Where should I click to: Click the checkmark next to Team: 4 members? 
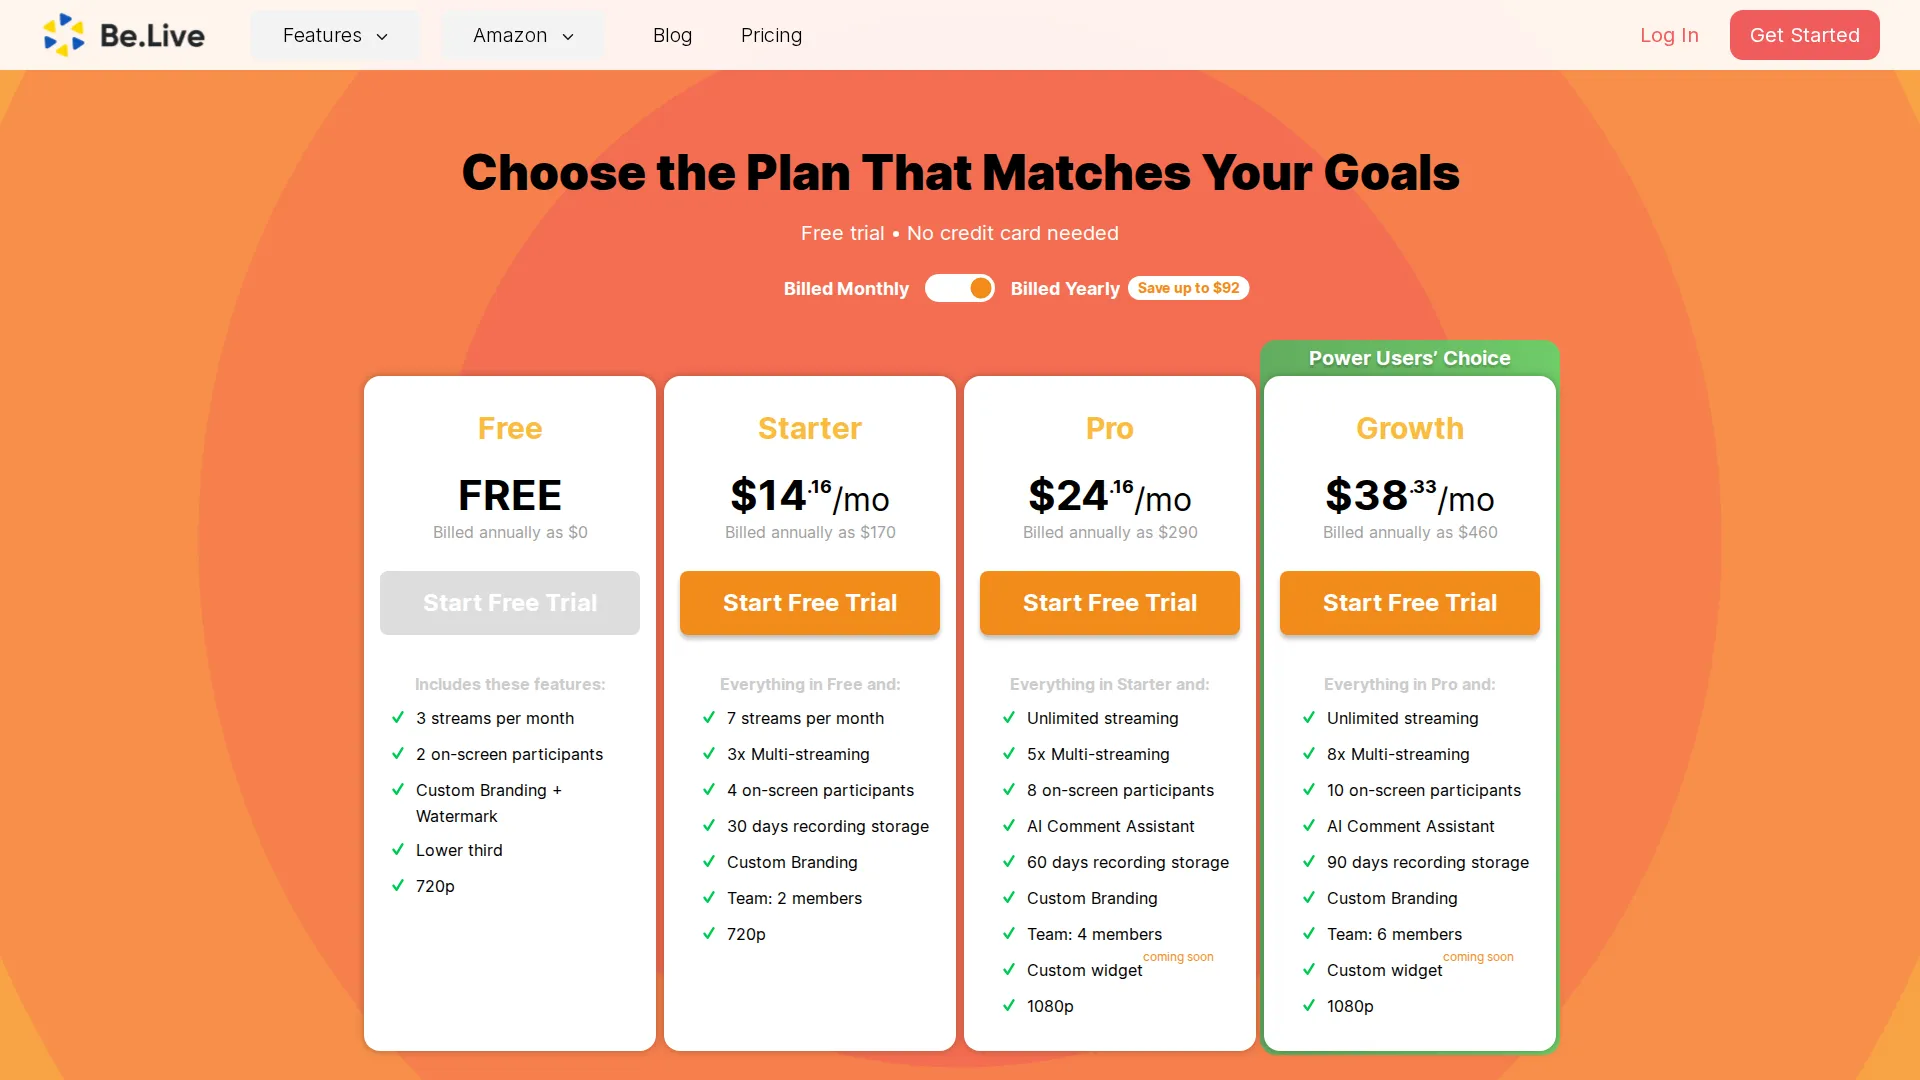(1008, 934)
